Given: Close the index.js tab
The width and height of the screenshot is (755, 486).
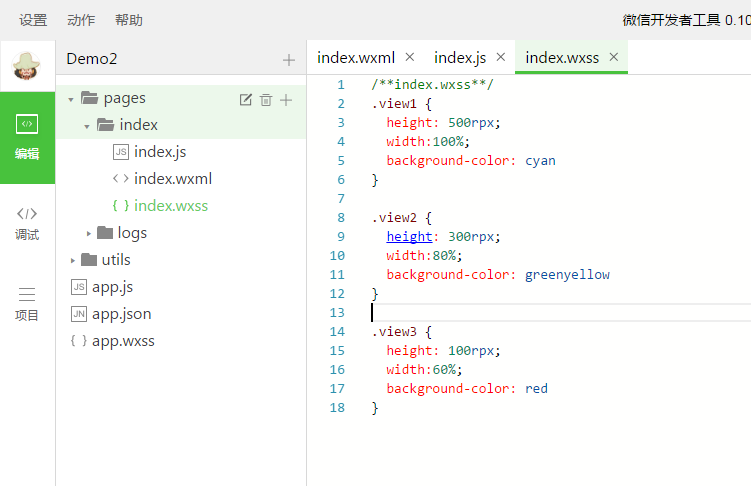Looking at the screenshot, I should coord(501,57).
